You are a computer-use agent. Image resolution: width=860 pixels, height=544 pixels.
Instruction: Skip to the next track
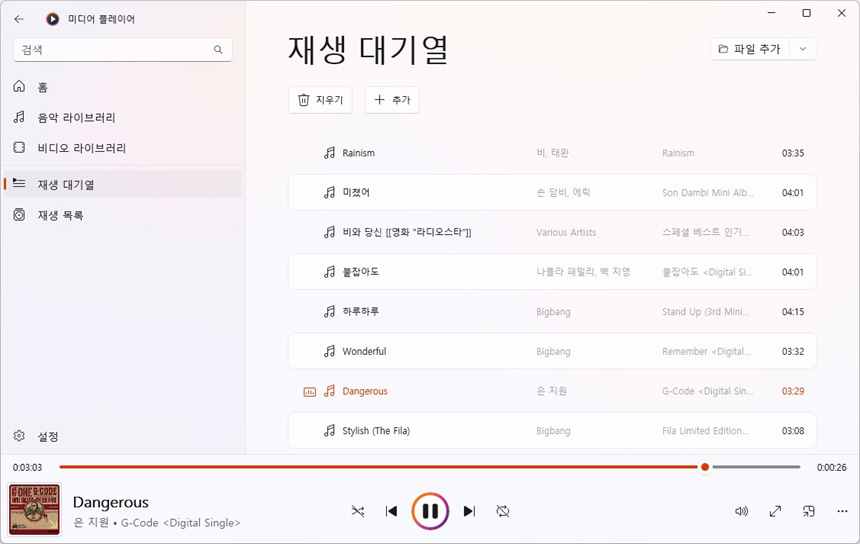[x=469, y=511]
